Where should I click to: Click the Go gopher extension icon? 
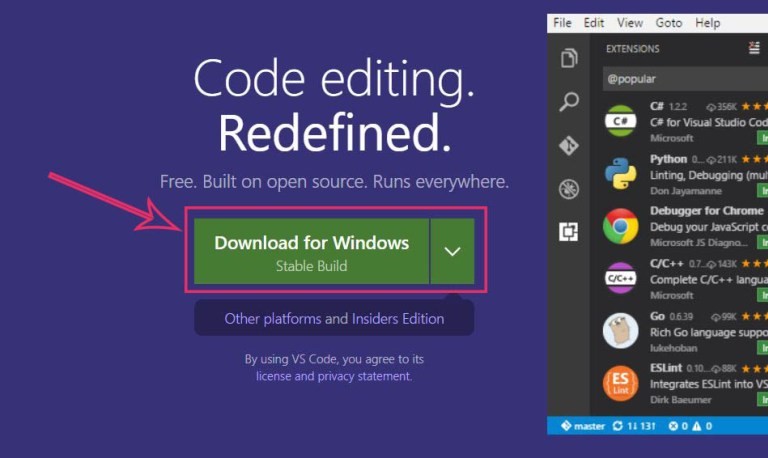point(621,331)
